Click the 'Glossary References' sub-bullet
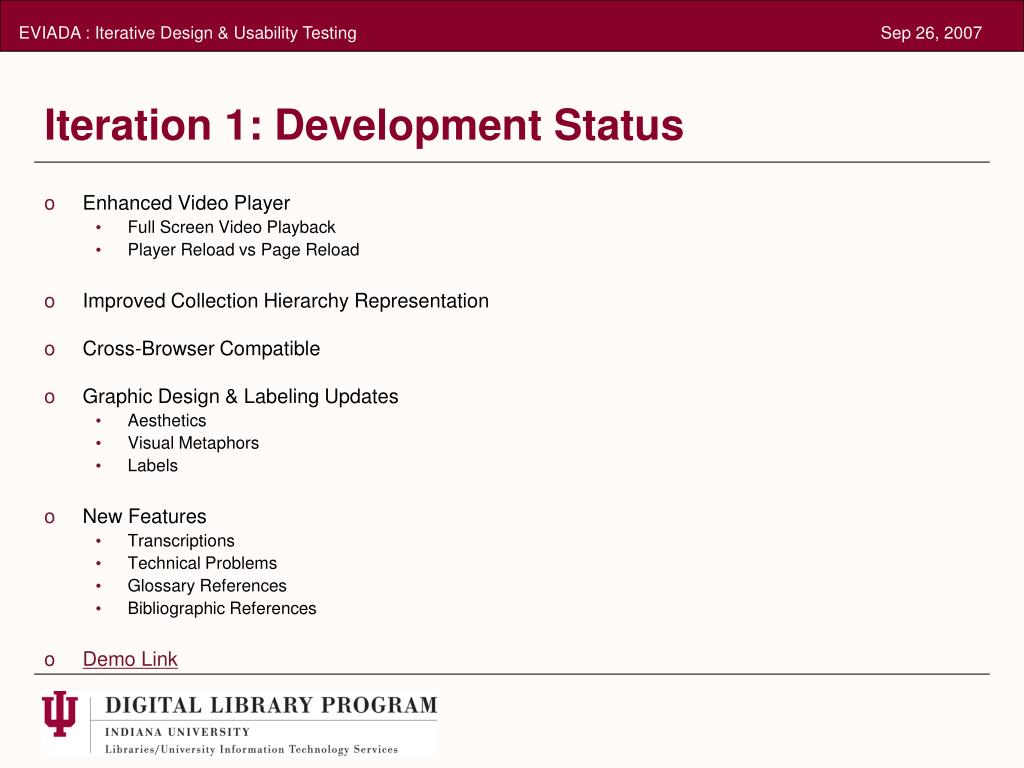This screenshot has width=1024, height=768. point(207,586)
